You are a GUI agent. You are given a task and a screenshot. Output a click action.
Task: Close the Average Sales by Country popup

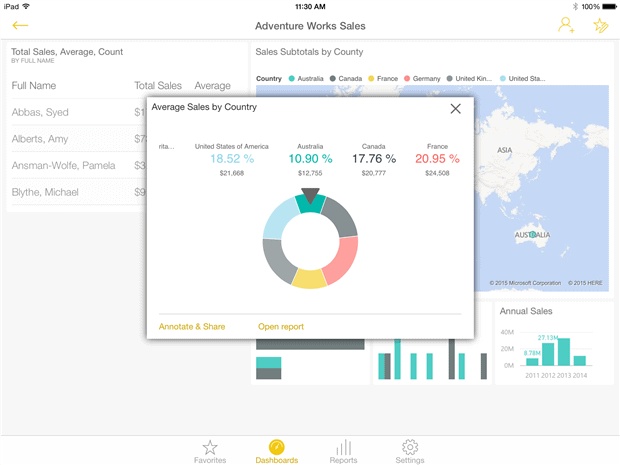click(456, 109)
